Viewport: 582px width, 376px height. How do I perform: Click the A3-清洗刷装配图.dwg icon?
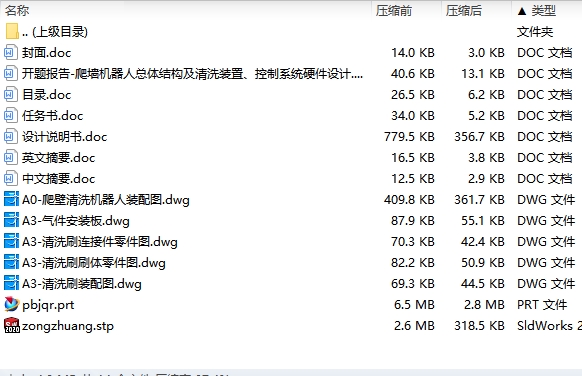(11, 284)
